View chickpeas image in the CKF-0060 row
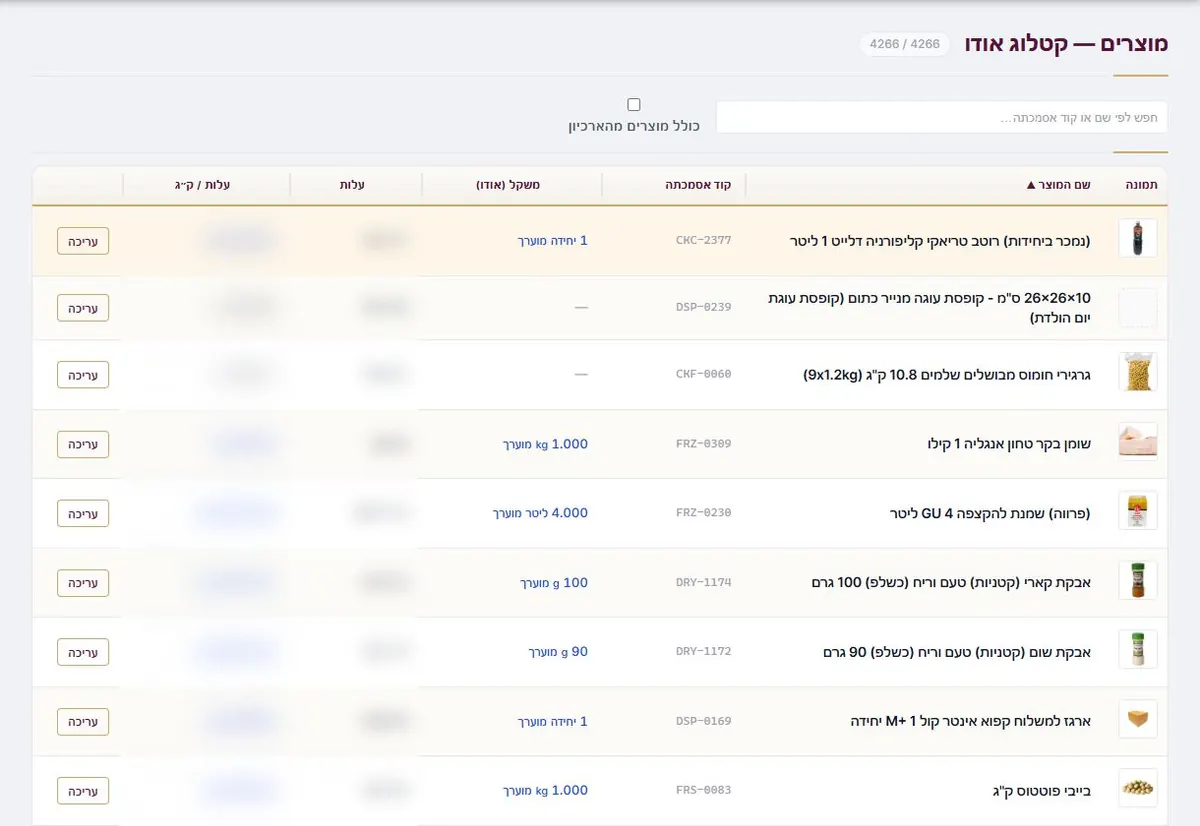This screenshot has height=826, width=1200. [x=1138, y=372]
